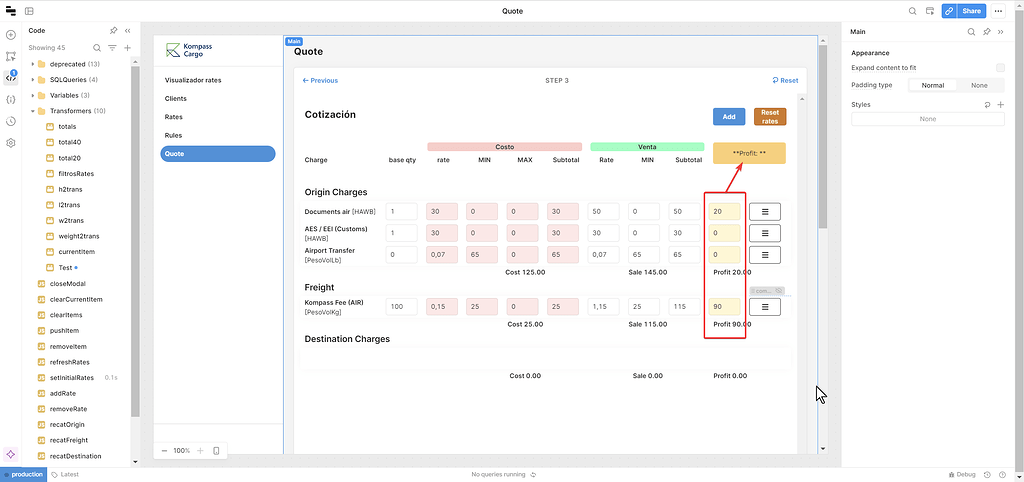Pin the Code panel

(x=113, y=31)
